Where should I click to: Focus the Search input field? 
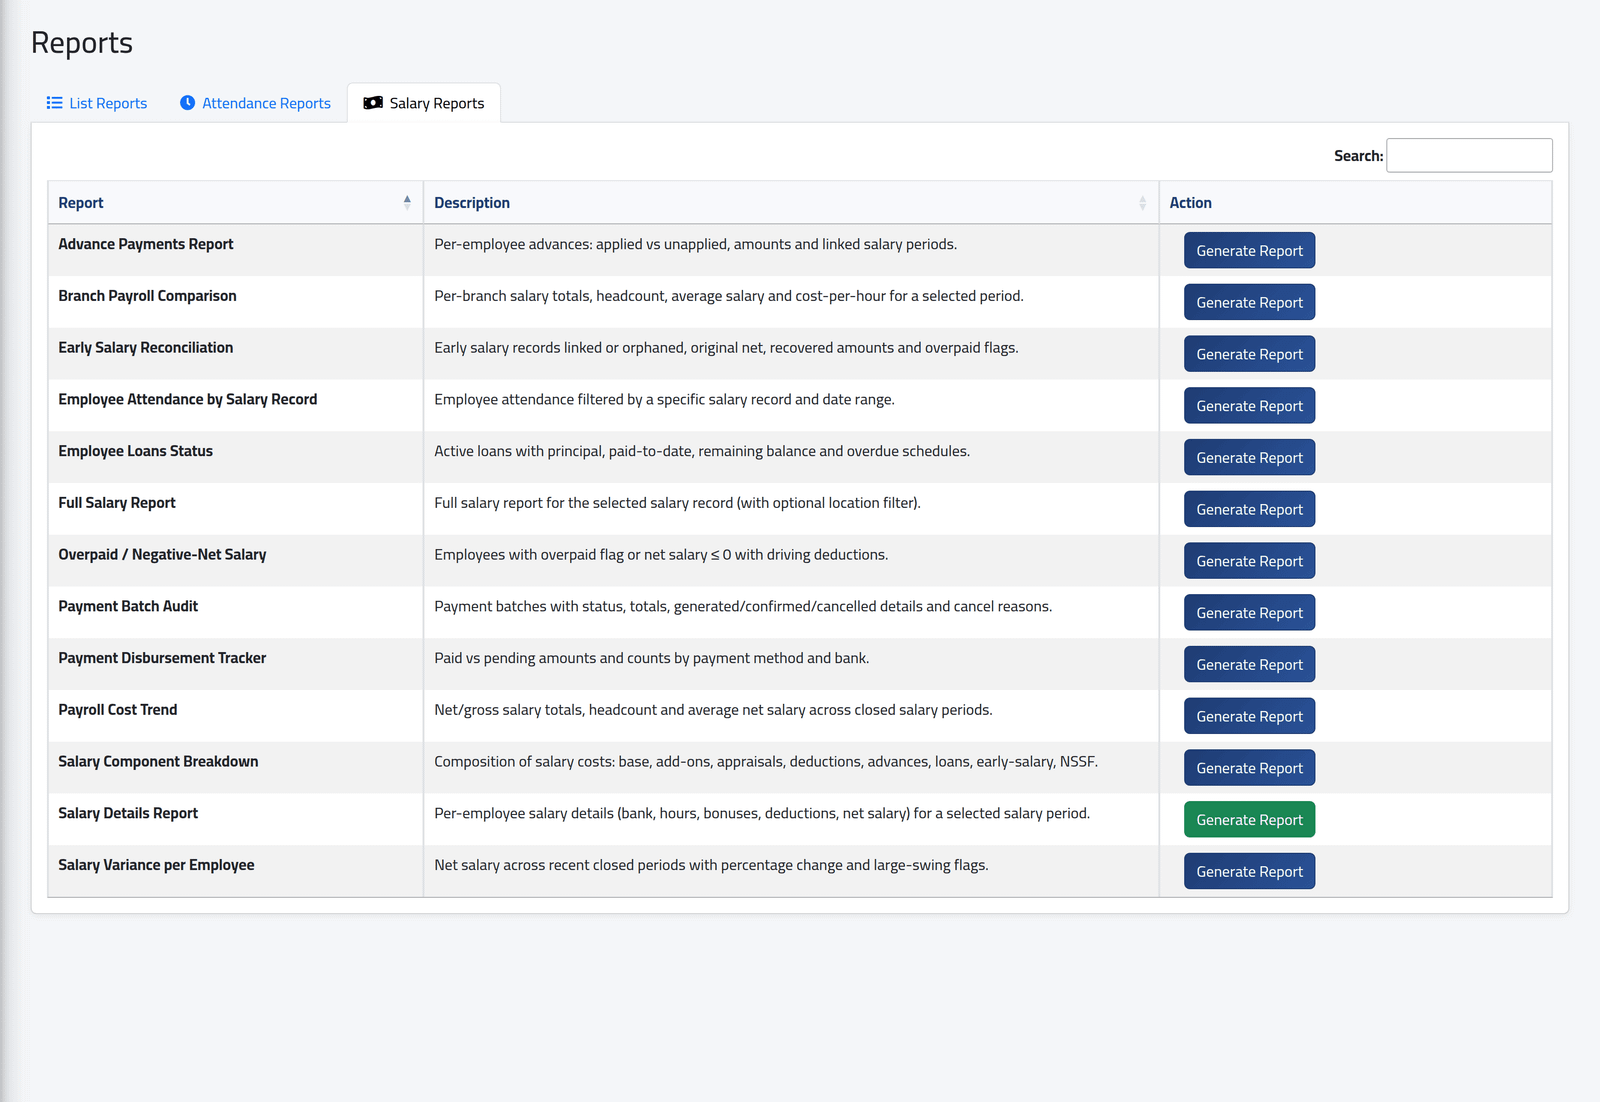[x=1469, y=155]
